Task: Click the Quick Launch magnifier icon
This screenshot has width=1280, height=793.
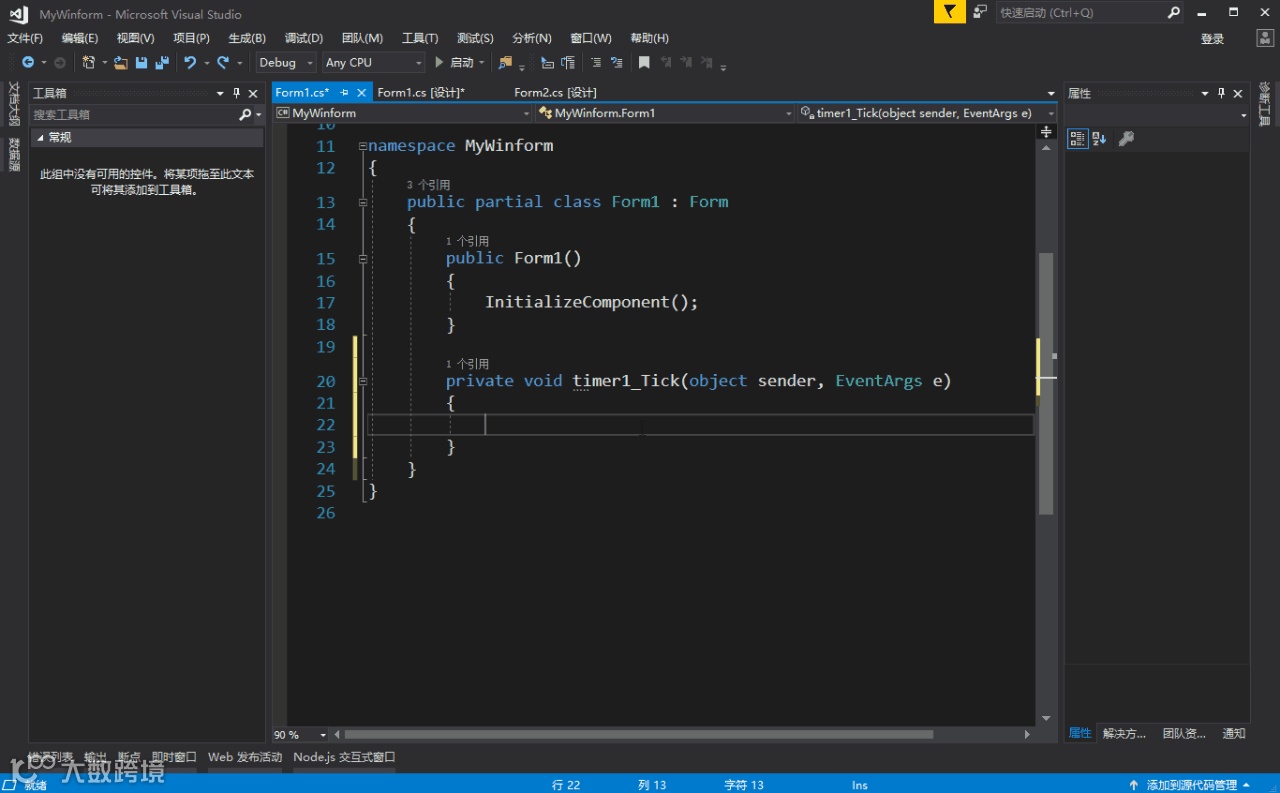Action: [x=1174, y=12]
